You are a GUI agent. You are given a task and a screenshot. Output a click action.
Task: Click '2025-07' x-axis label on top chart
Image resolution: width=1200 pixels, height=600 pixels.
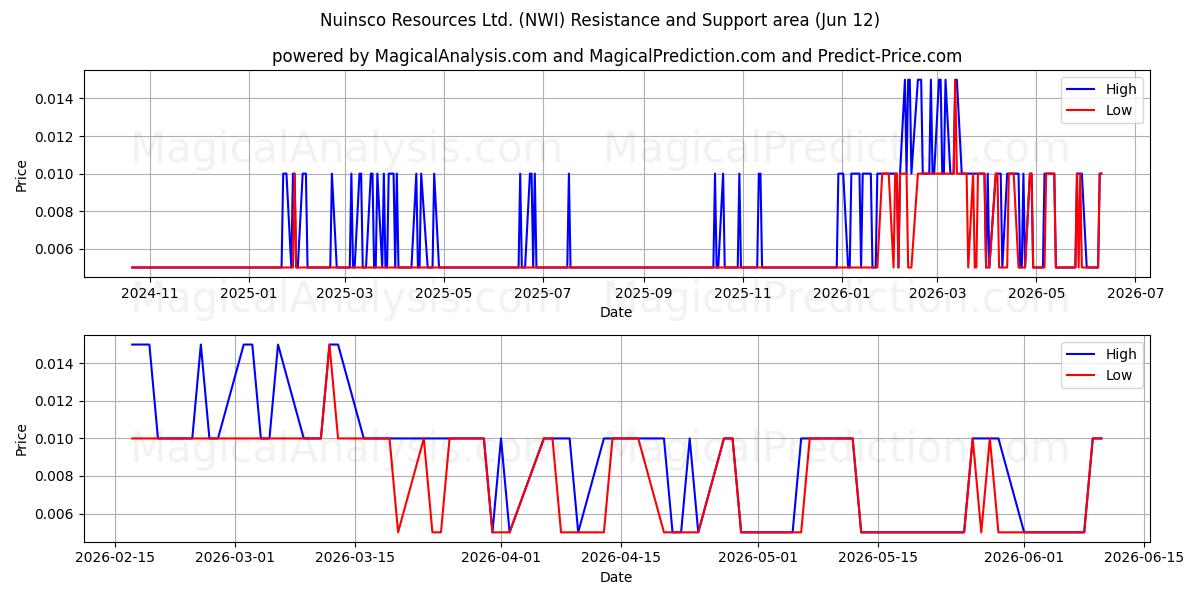coord(543,293)
